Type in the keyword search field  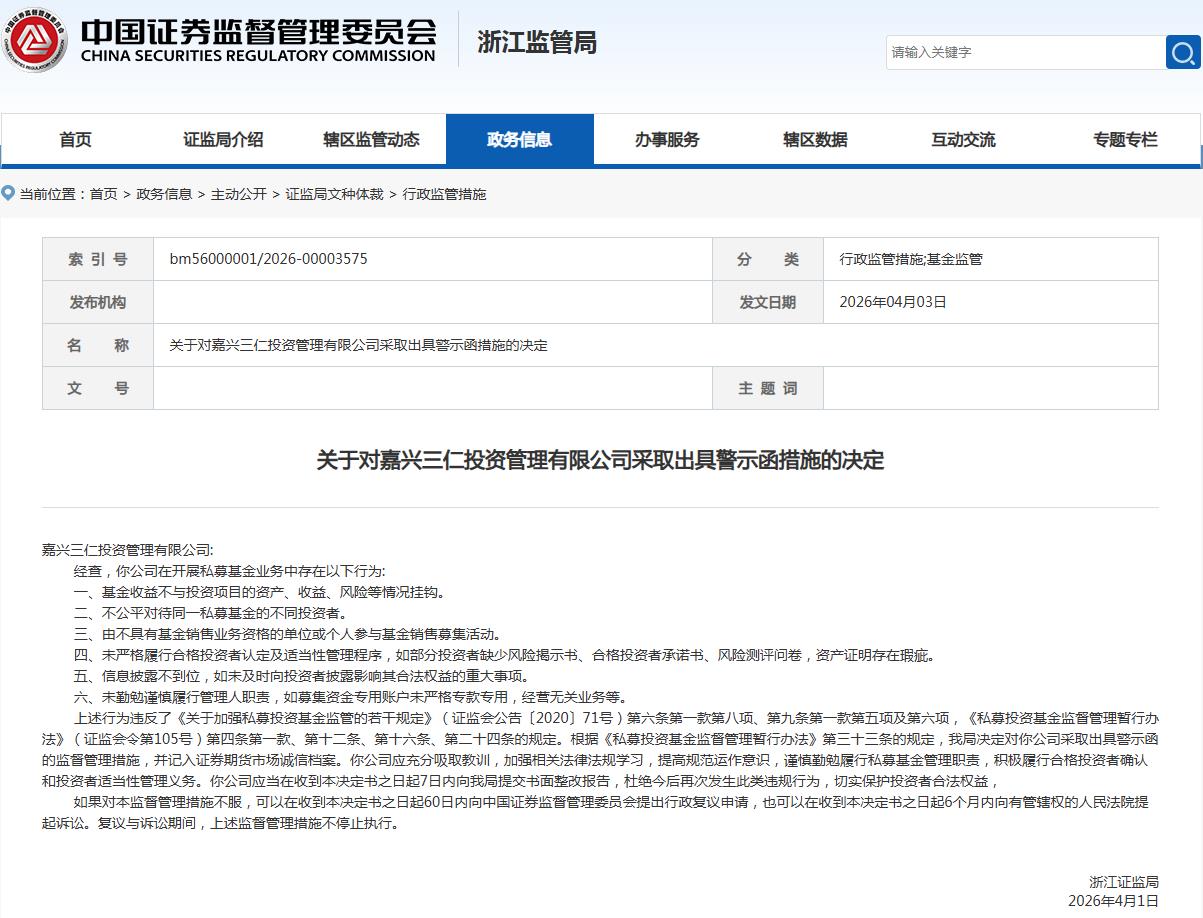tap(1024, 52)
